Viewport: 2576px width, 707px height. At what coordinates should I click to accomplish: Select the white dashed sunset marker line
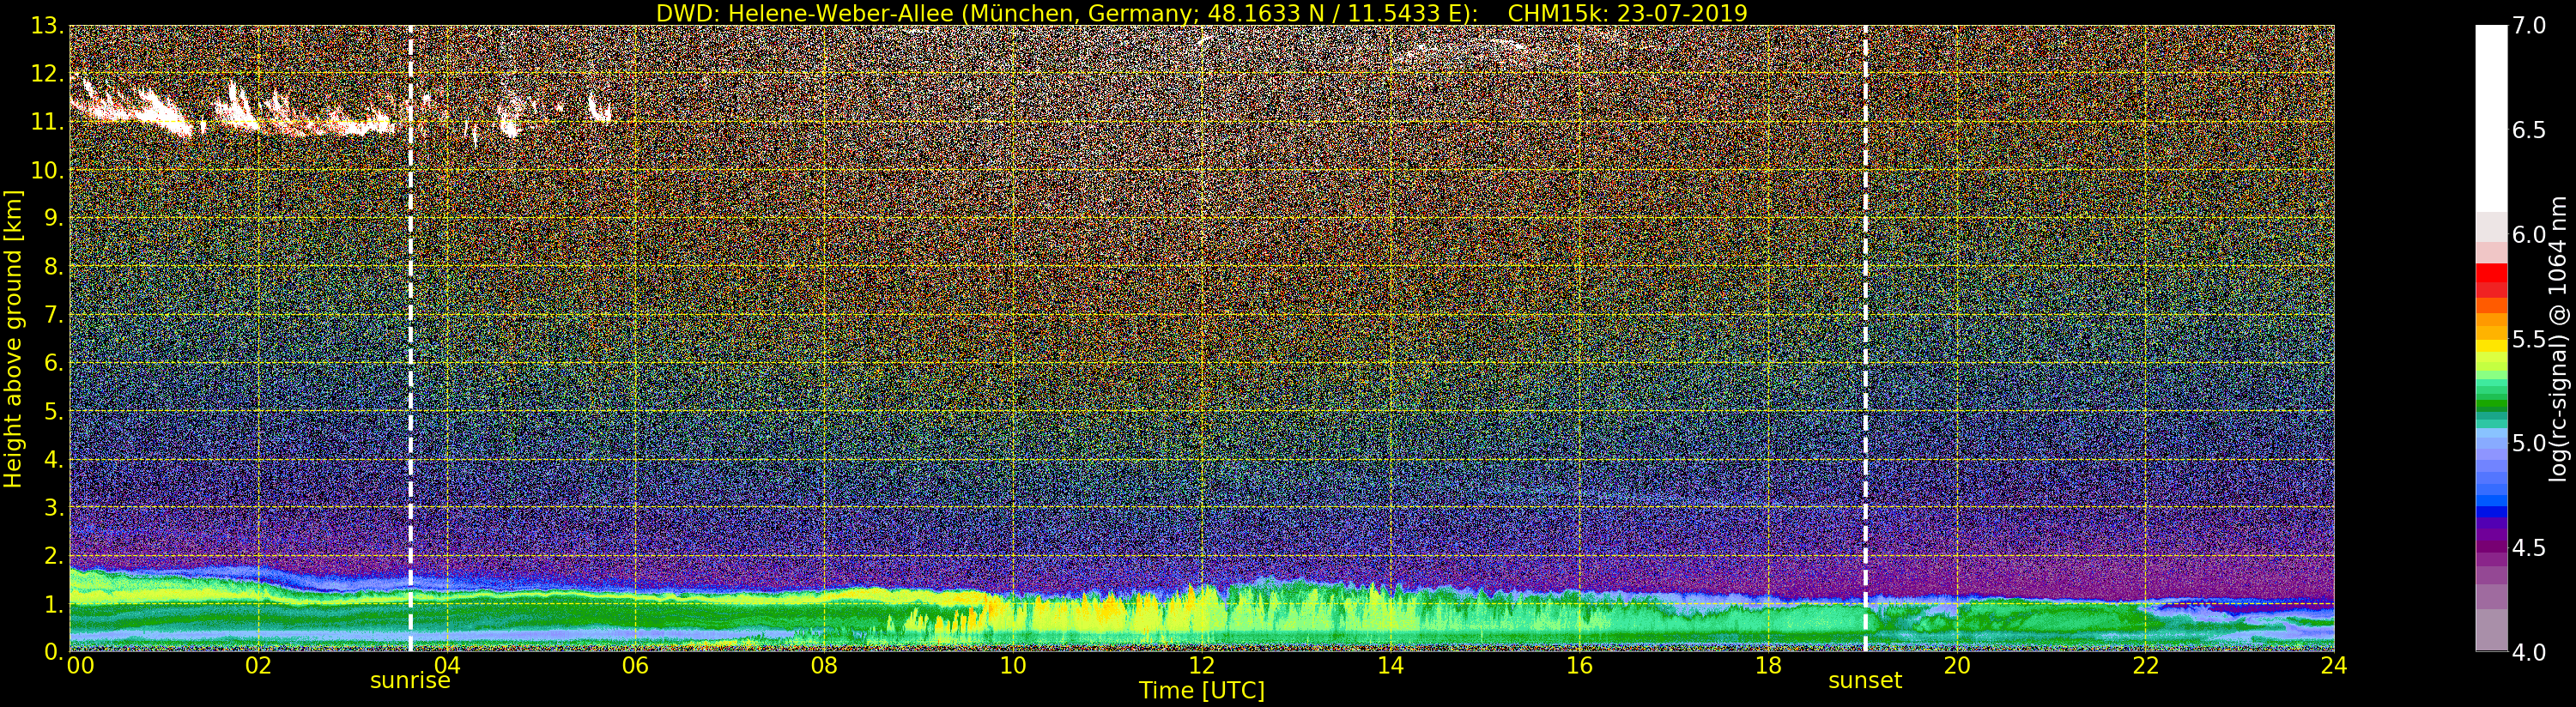click(1865, 338)
